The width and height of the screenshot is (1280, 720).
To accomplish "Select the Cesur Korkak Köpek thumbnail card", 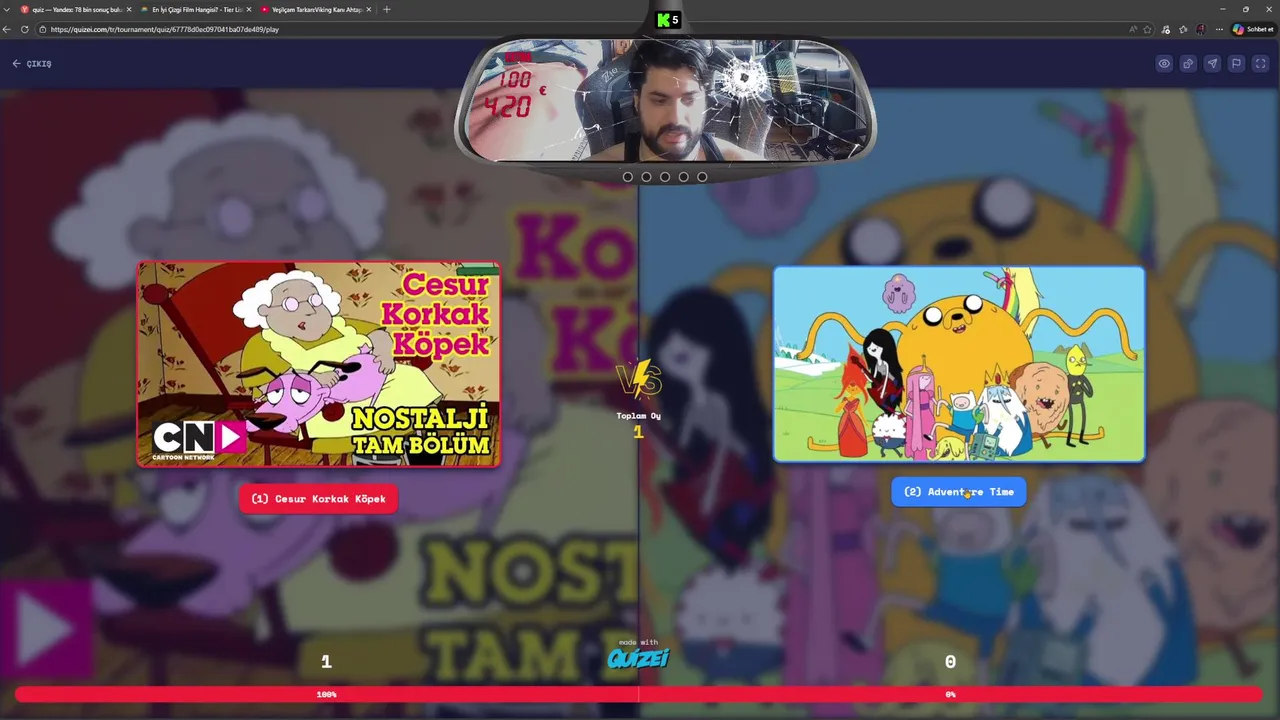I will (318, 364).
